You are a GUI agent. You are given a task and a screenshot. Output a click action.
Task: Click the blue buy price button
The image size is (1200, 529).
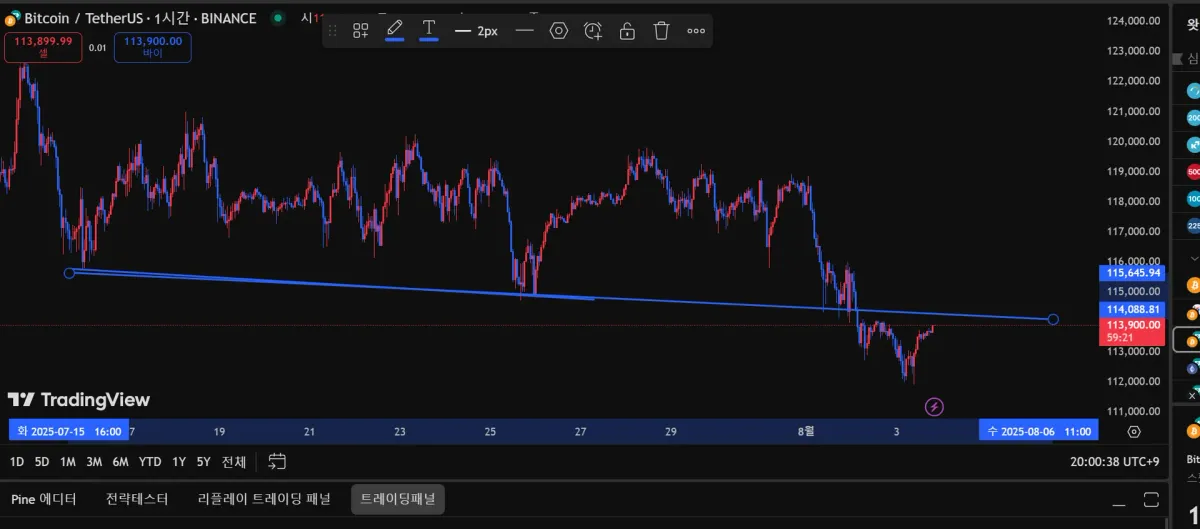[x=153, y=47]
